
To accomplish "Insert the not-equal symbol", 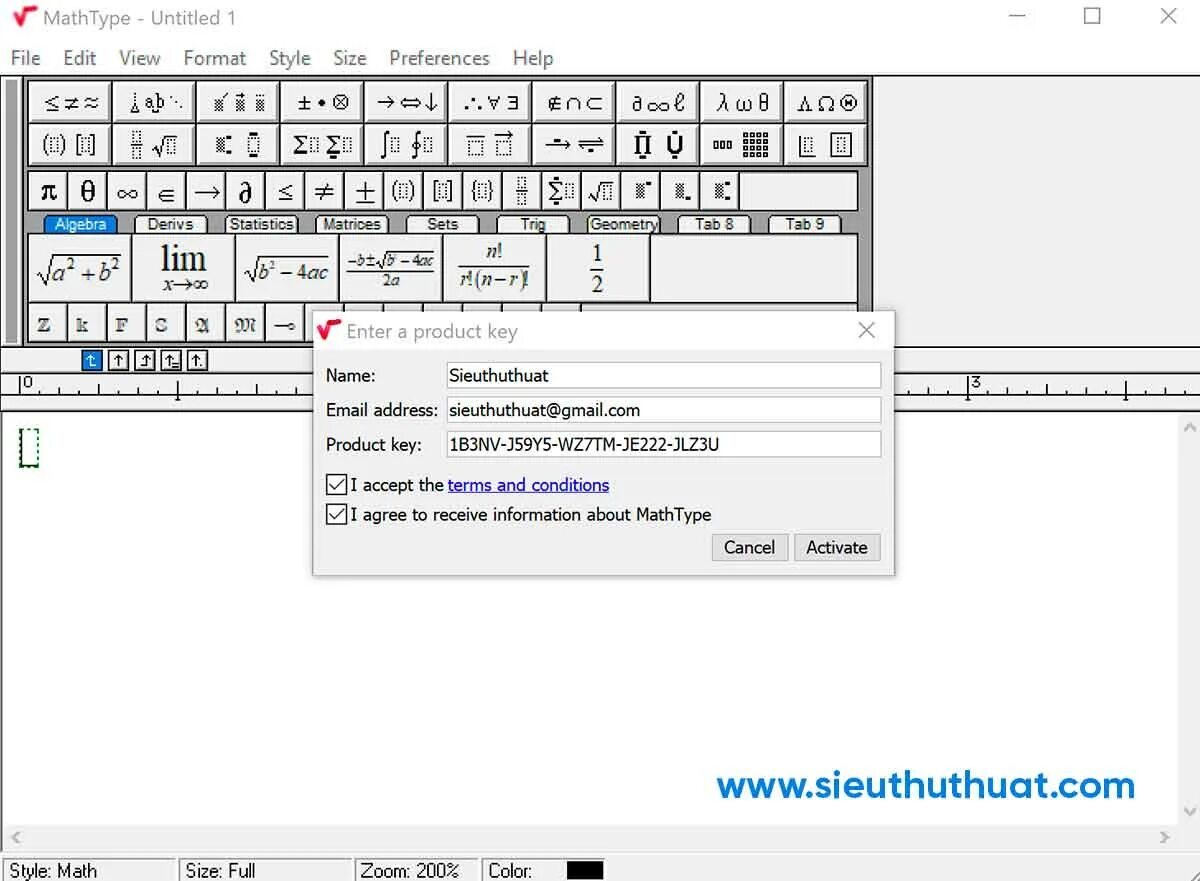I will (x=325, y=191).
